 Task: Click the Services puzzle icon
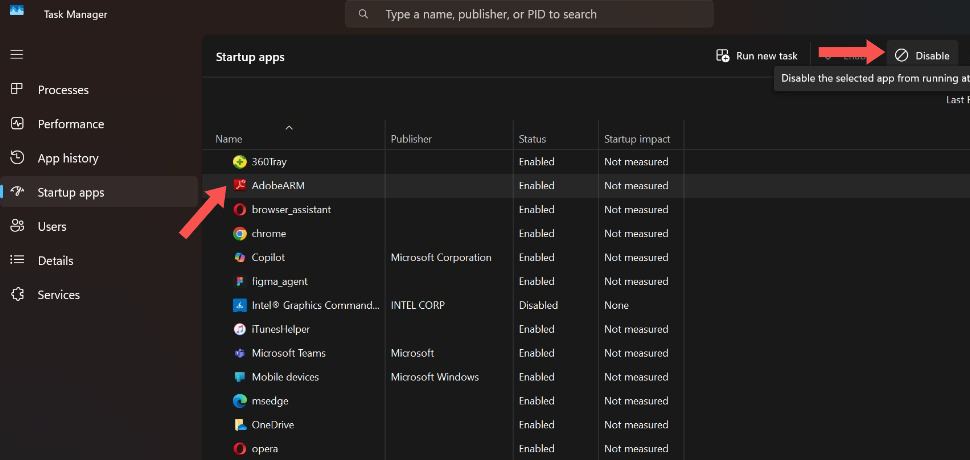click(x=17, y=294)
